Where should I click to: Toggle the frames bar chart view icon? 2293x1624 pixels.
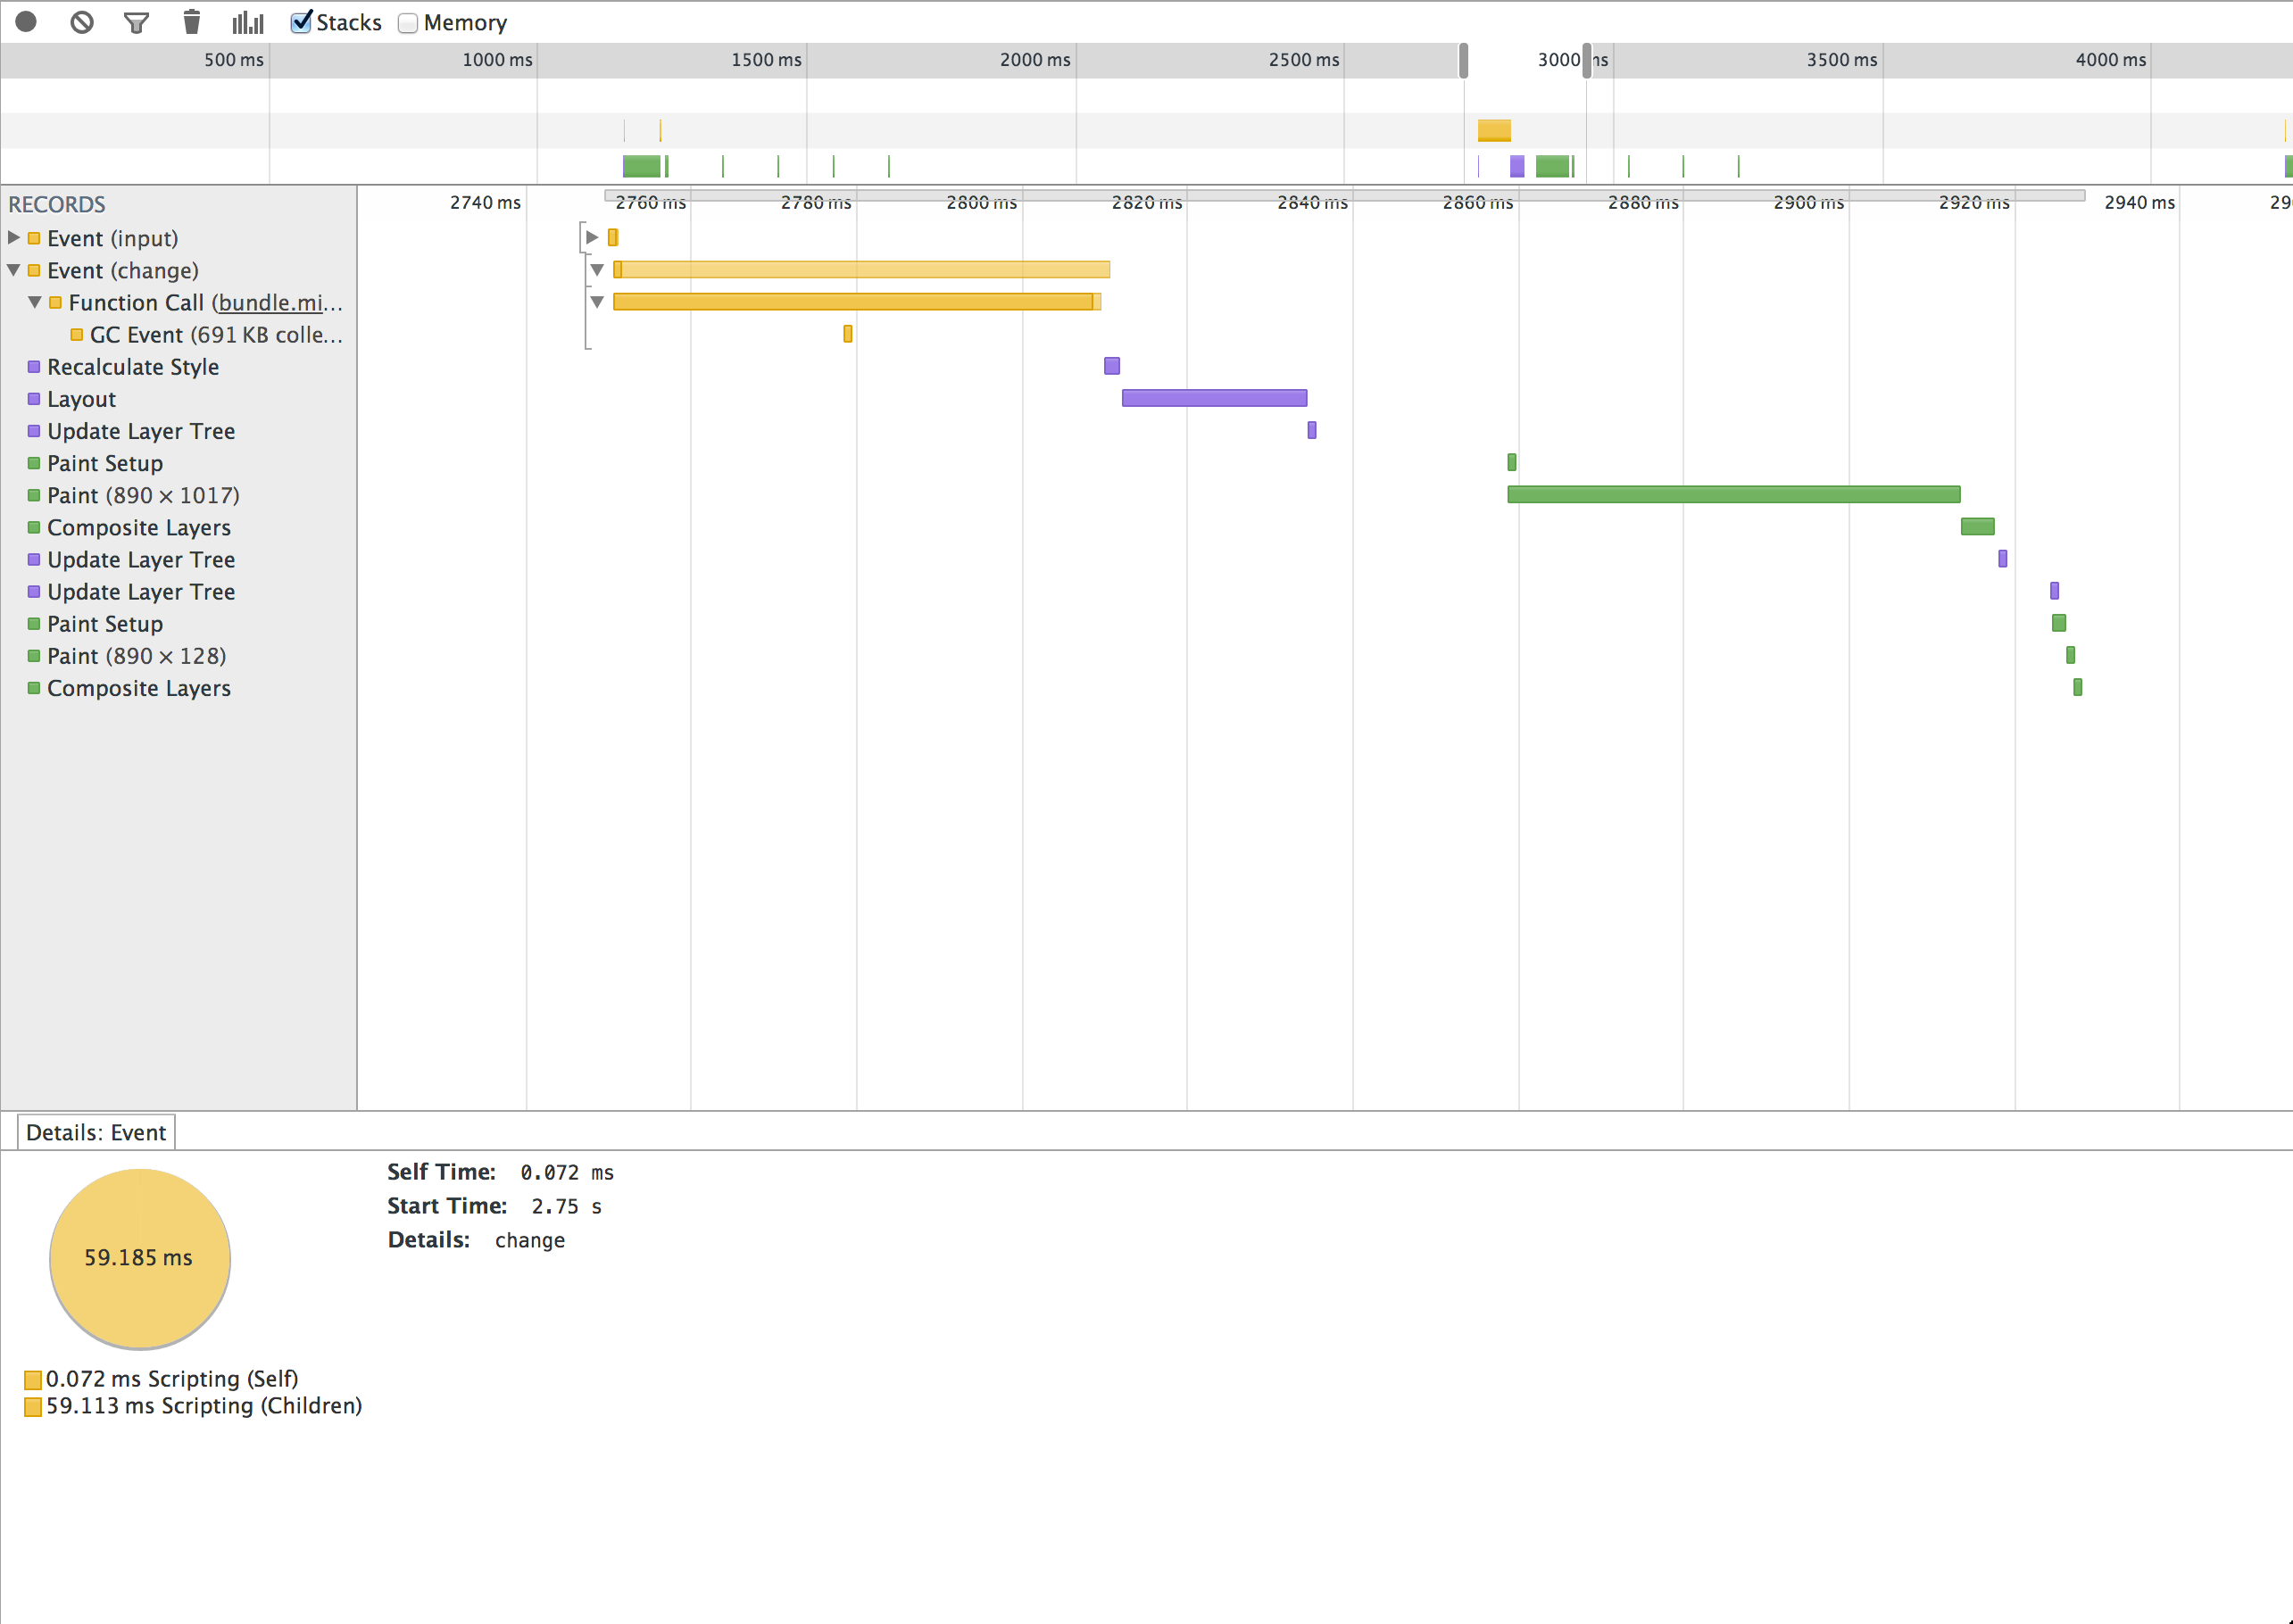pyautogui.click(x=247, y=22)
